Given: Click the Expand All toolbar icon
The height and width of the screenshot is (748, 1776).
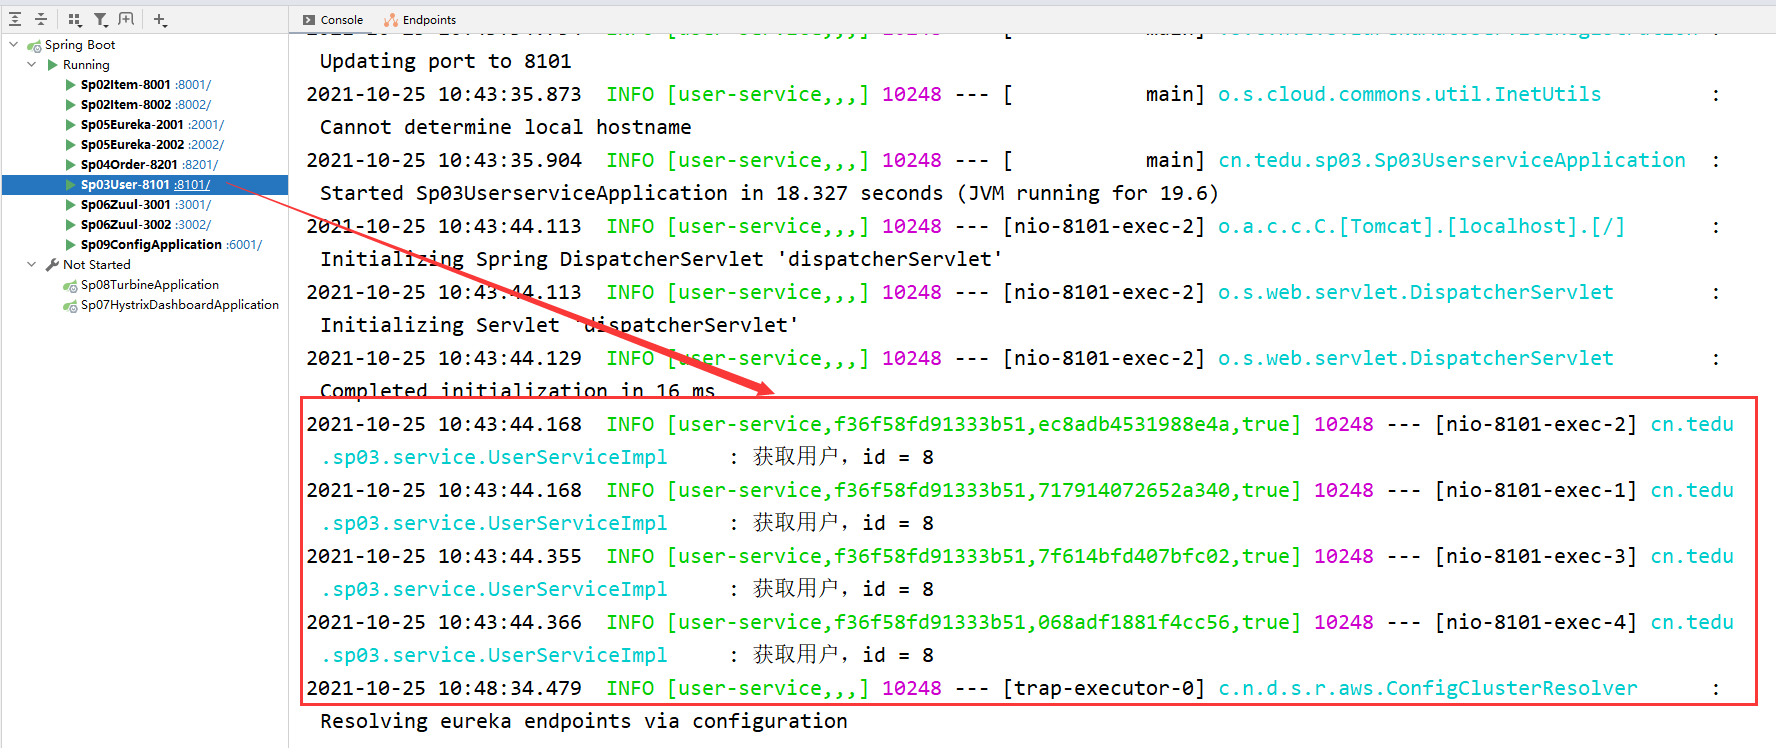Looking at the screenshot, I should pos(15,19).
